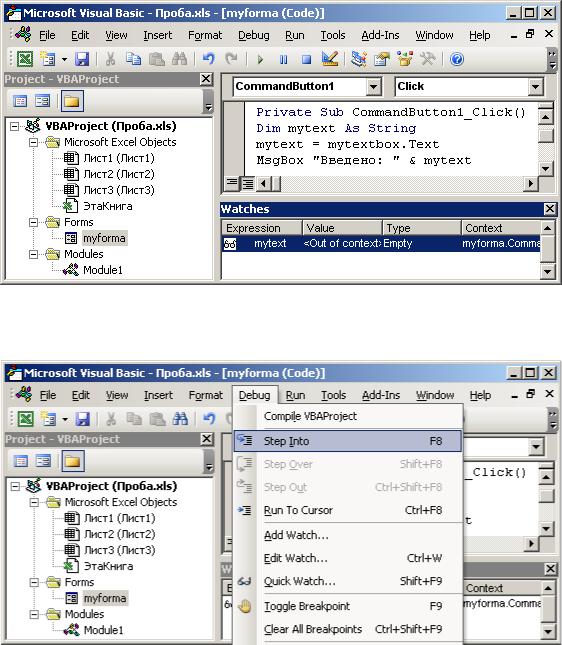Collapse VBAProject (Проба.xls) node in upper tree
Image resolution: width=562 pixels, height=645 pixels.
14,126
